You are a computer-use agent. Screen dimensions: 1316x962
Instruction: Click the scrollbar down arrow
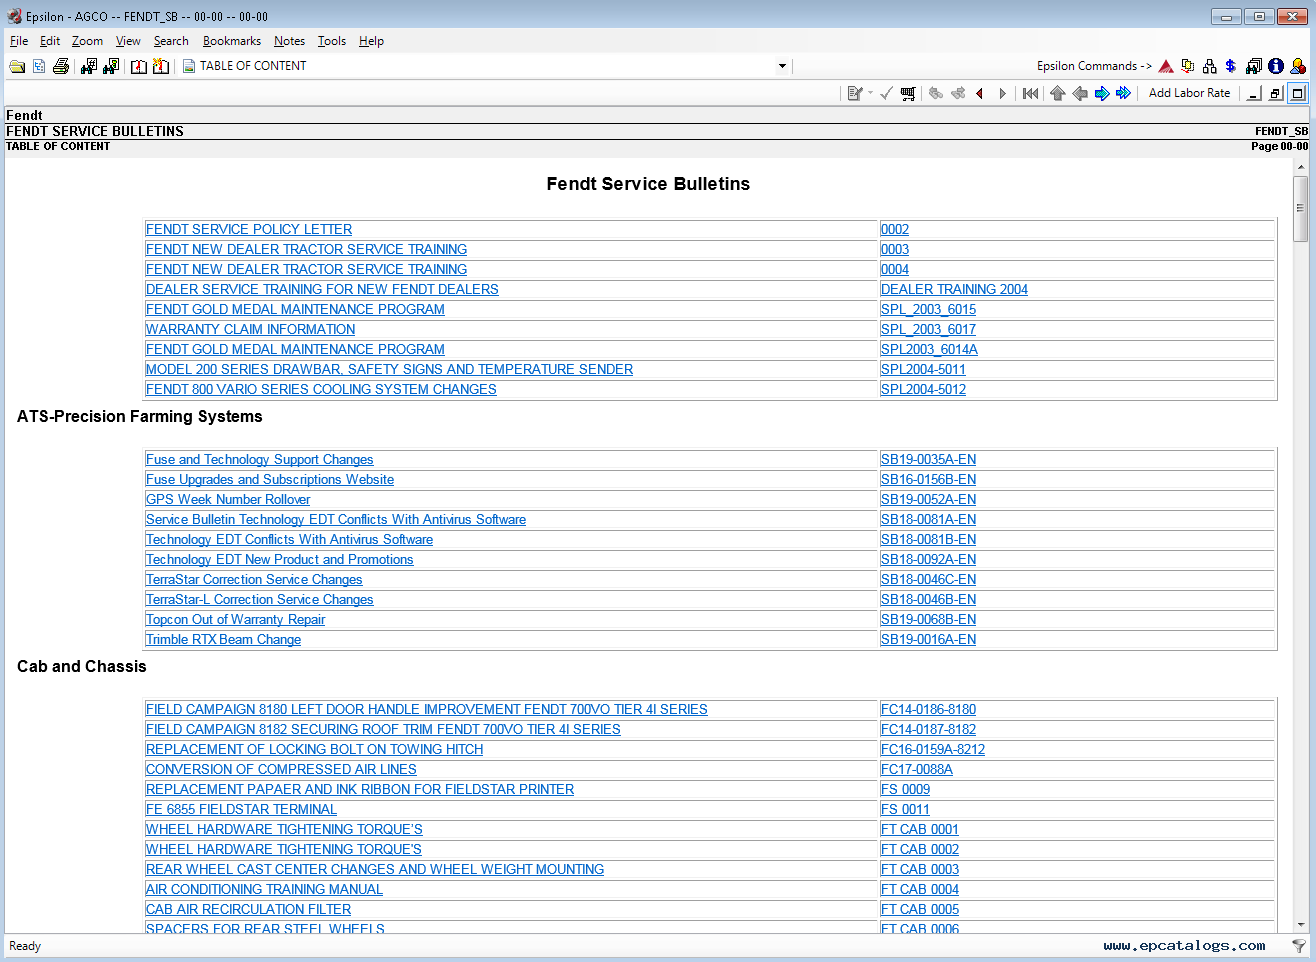pyautogui.click(x=1300, y=925)
